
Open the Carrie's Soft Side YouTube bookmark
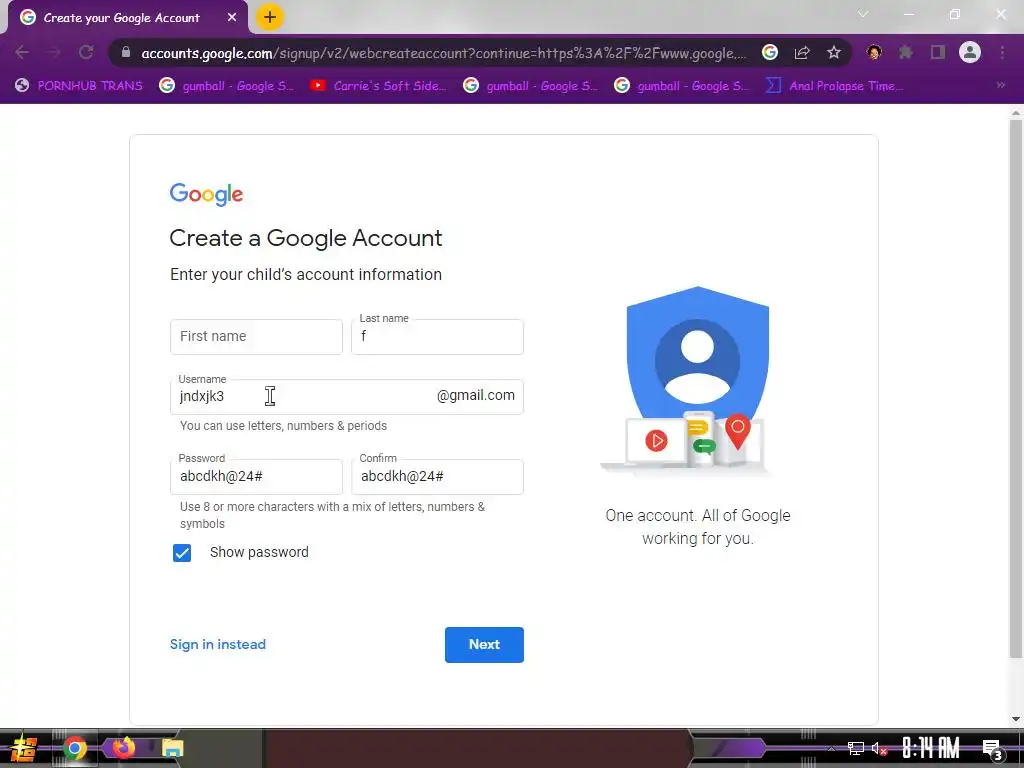tap(378, 86)
